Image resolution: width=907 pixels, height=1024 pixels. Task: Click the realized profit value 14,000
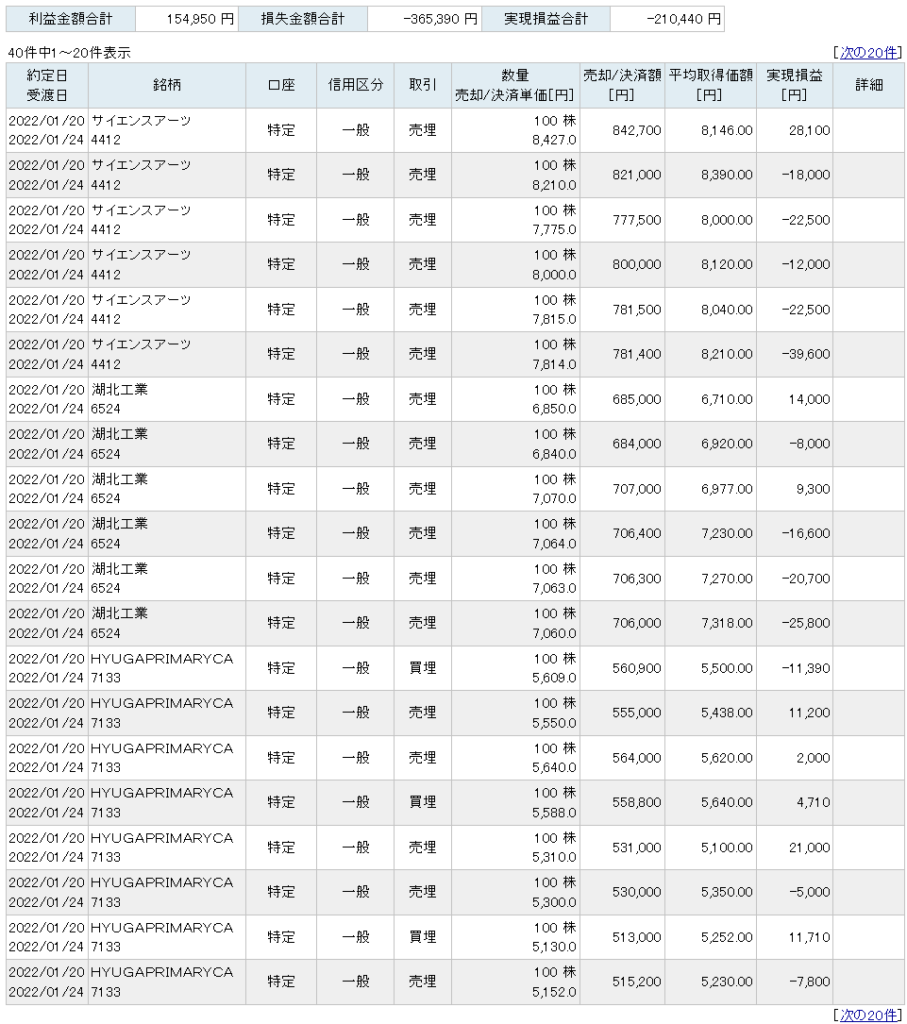coord(809,399)
